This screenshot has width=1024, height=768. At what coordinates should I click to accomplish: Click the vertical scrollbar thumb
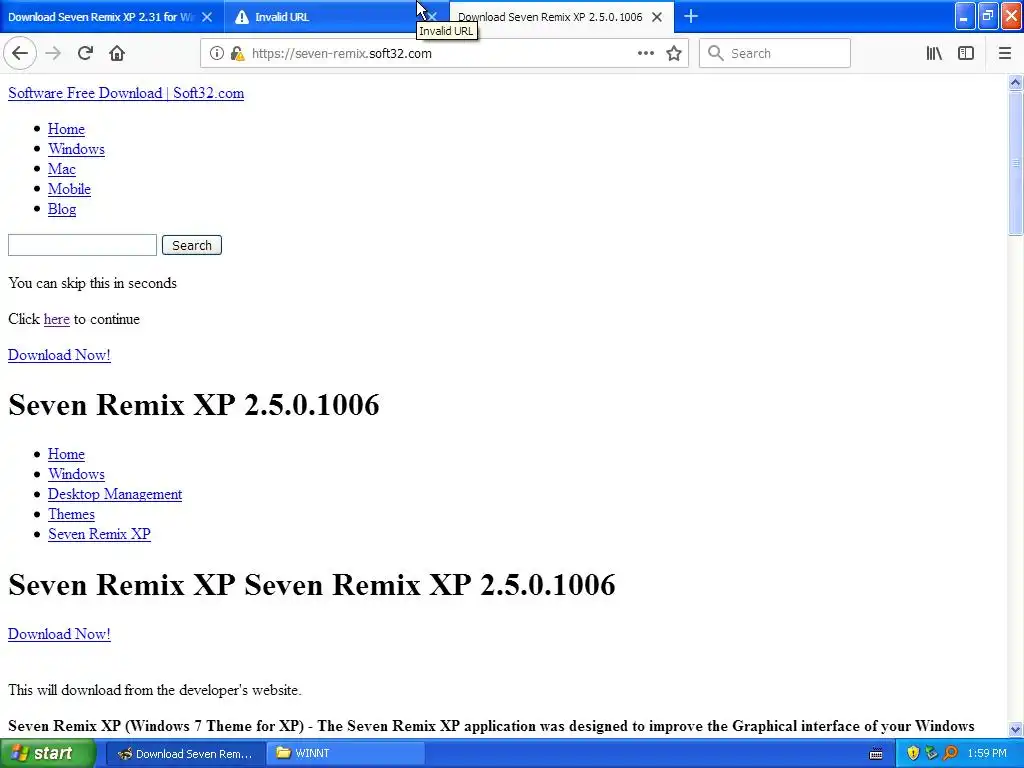(x=1016, y=163)
